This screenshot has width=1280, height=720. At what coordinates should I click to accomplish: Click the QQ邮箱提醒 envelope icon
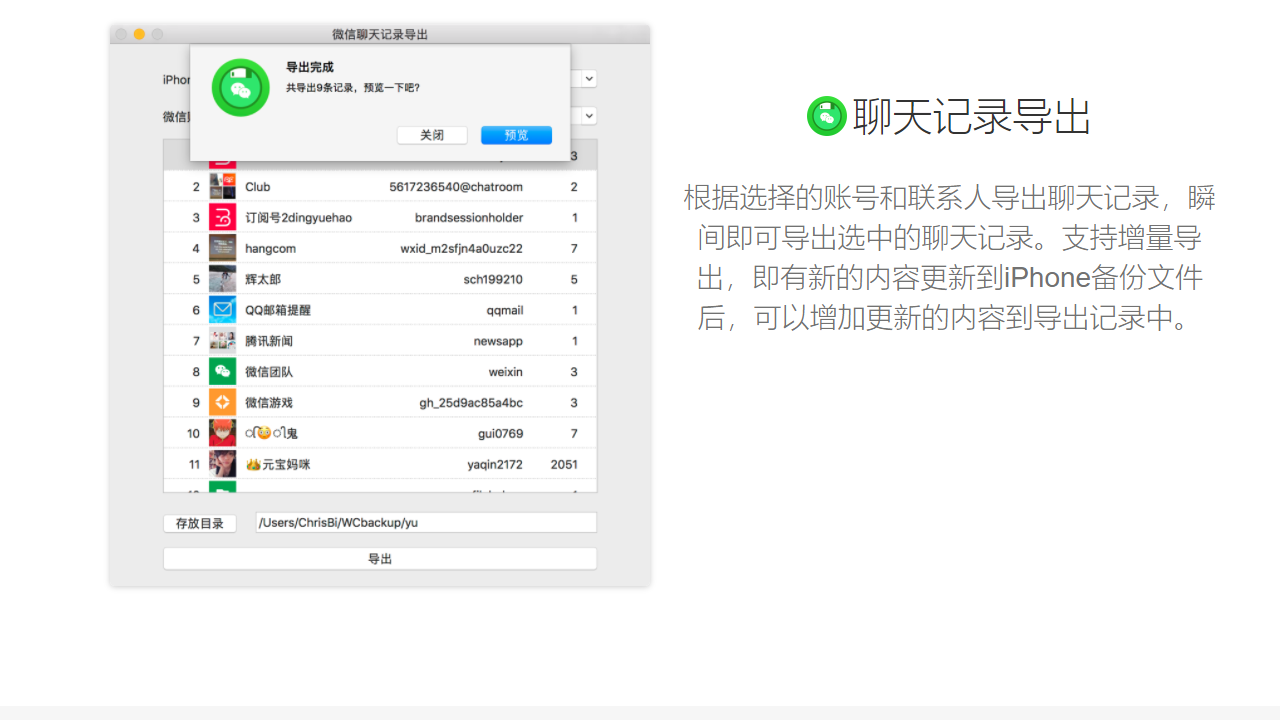221,309
